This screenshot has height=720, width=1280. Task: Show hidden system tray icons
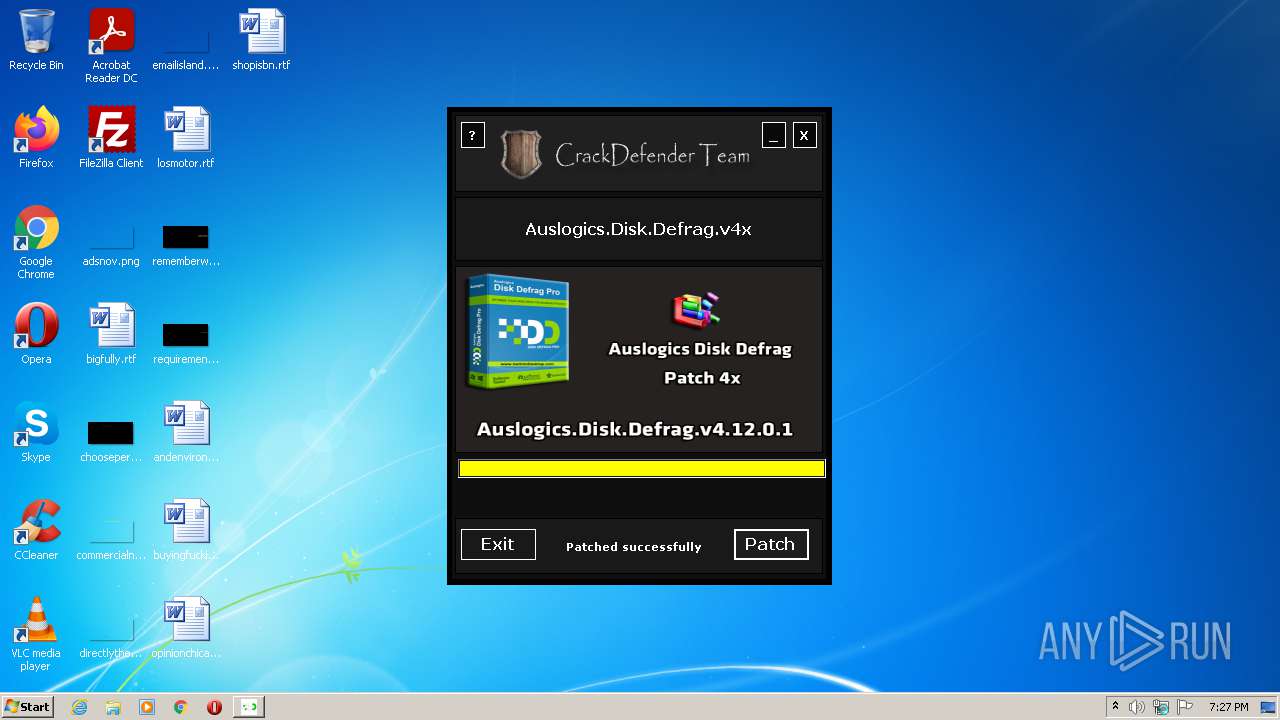tap(1115, 707)
